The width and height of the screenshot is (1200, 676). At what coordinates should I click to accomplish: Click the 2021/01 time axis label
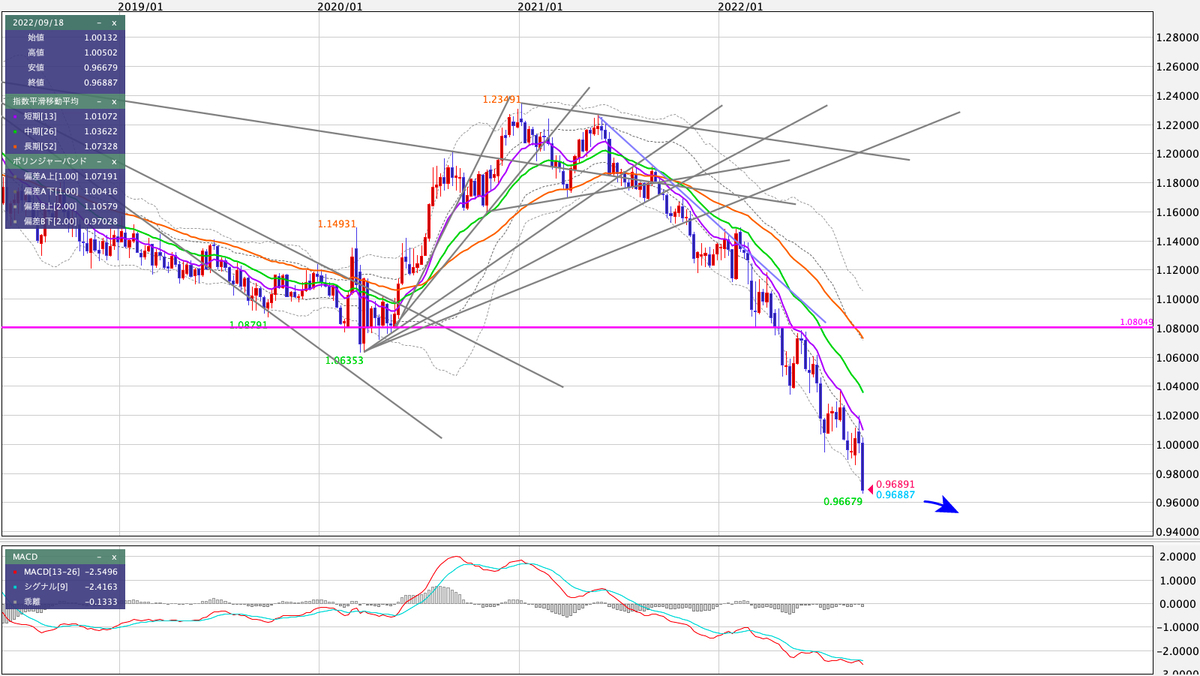pos(540,6)
